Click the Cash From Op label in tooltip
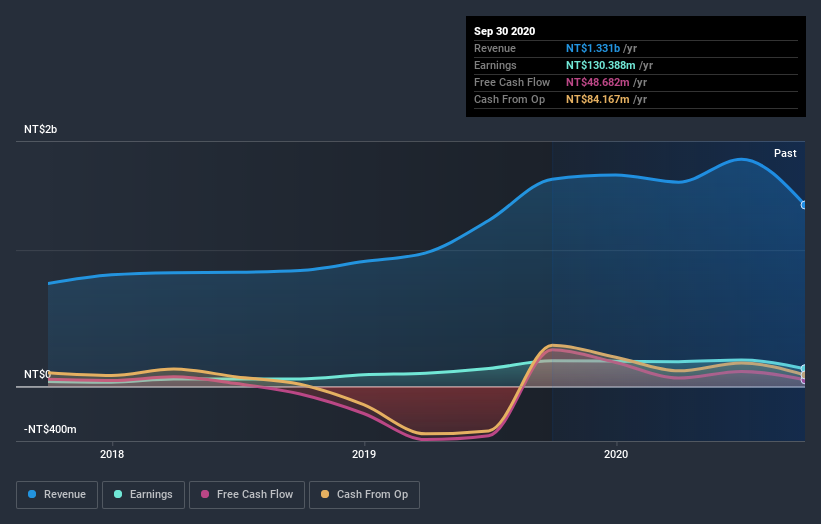The height and width of the screenshot is (524, 821). point(509,99)
